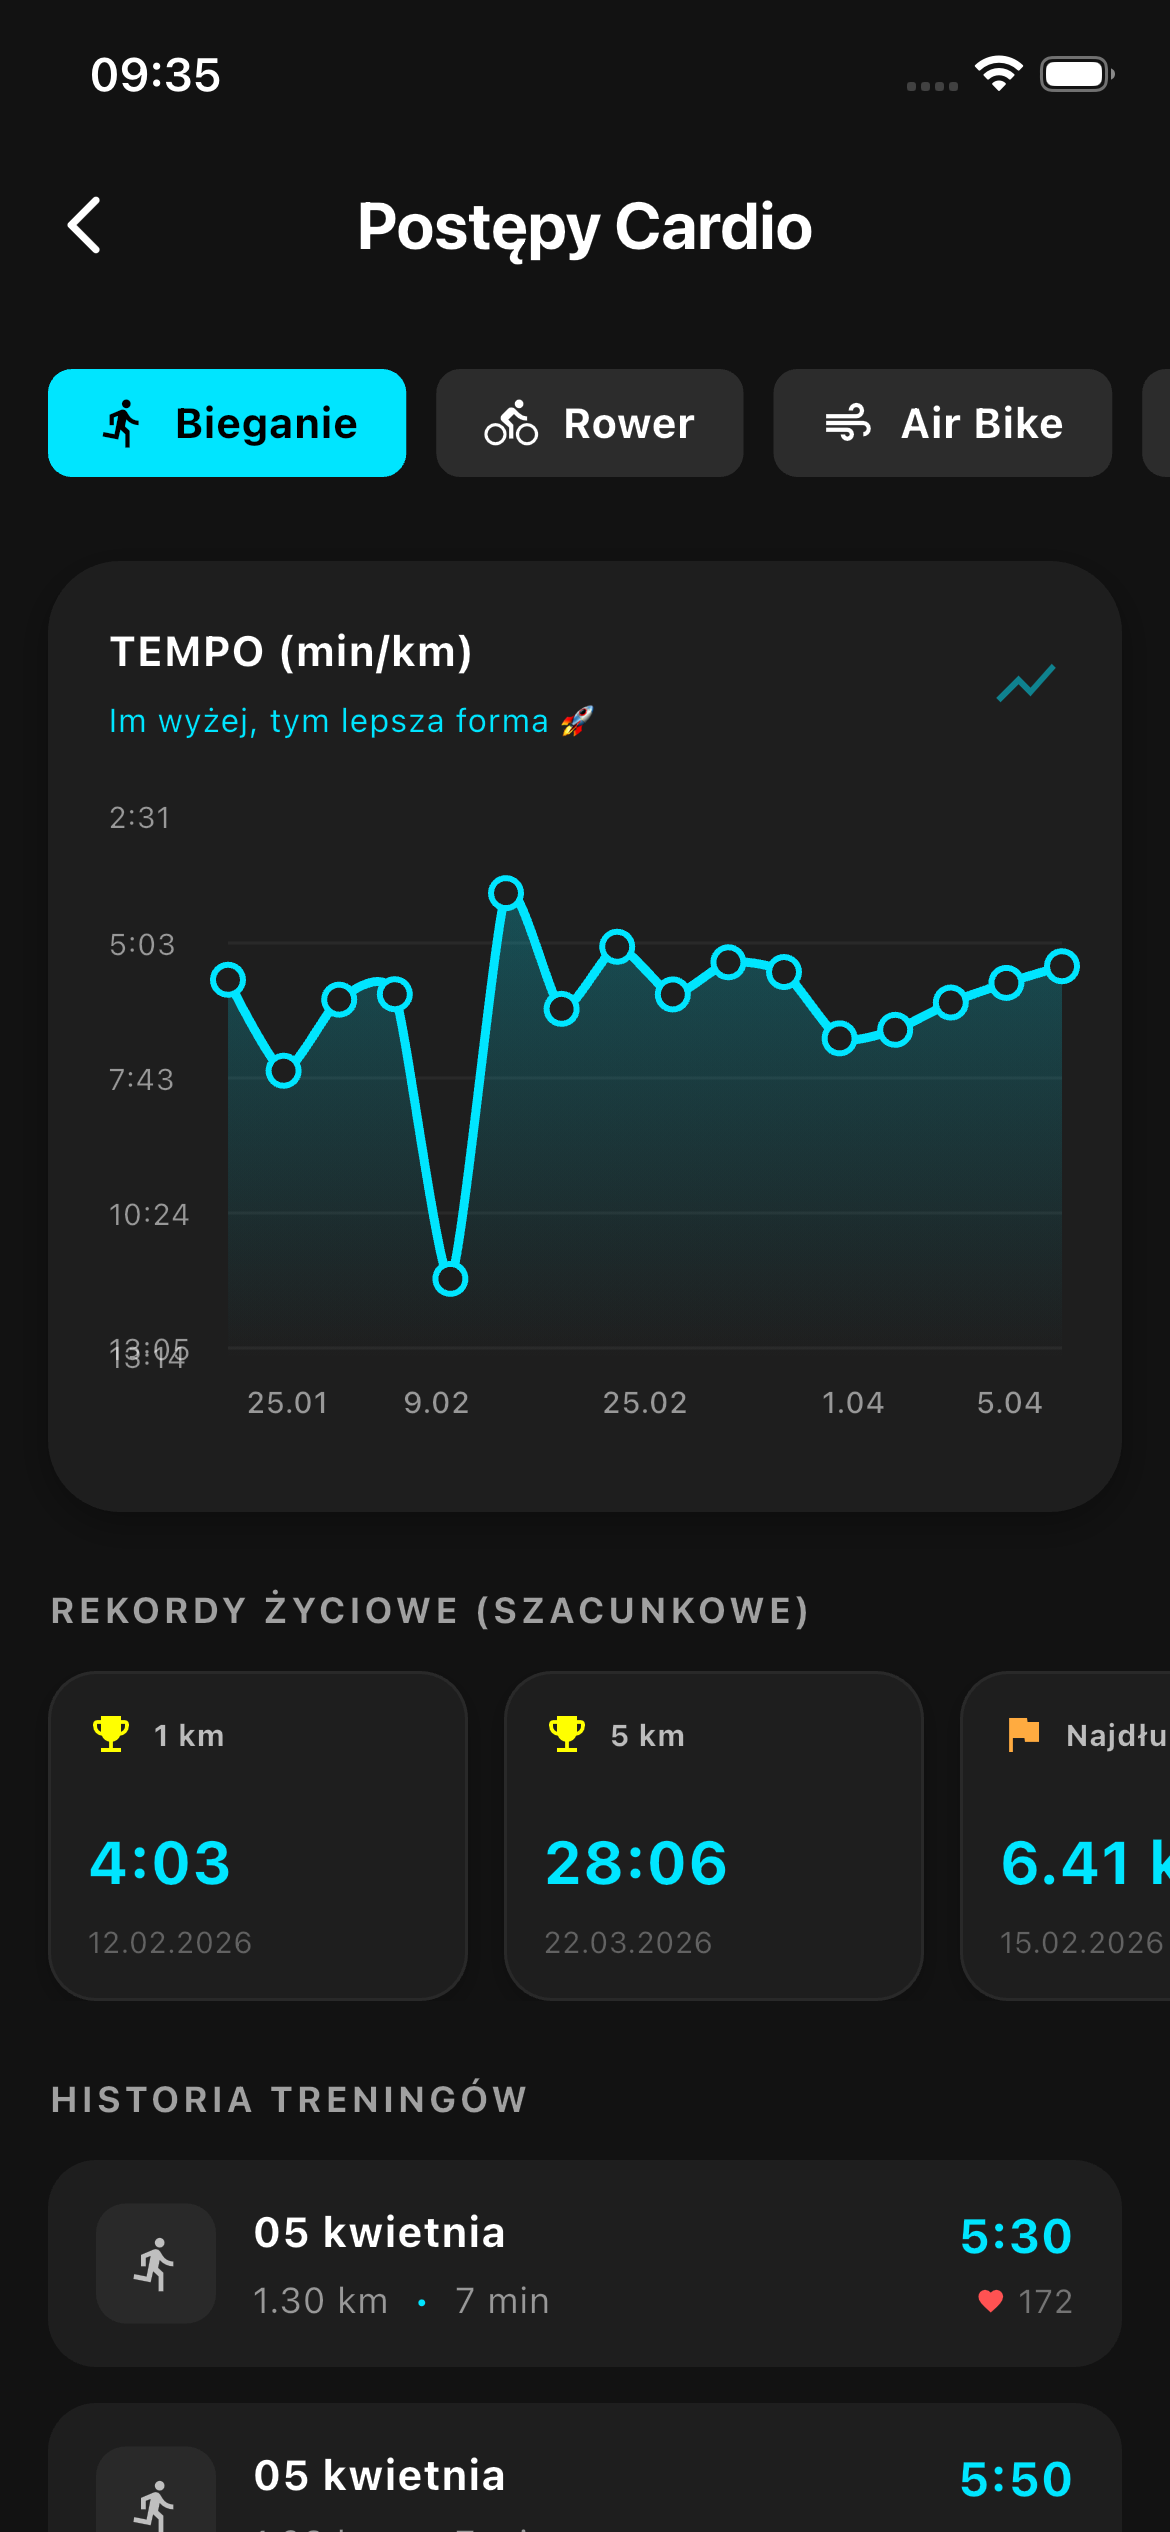Click the wind icon on the Air Bike tab
Image resolution: width=1170 pixels, height=2532 pixels.
pos(846,422)
